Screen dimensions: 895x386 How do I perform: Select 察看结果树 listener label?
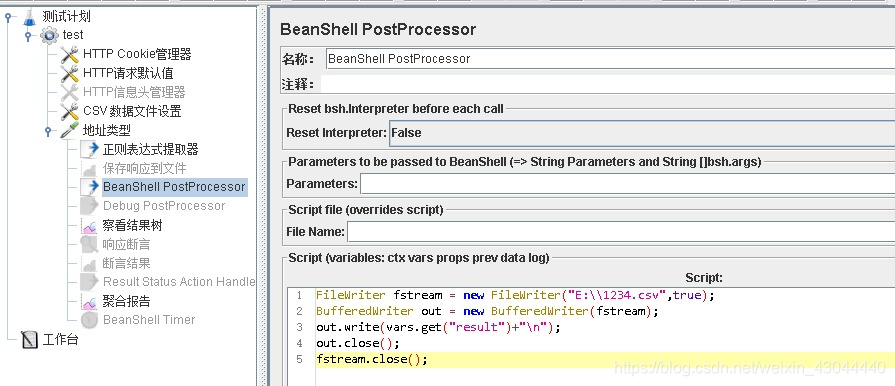[x=132, y=226]
